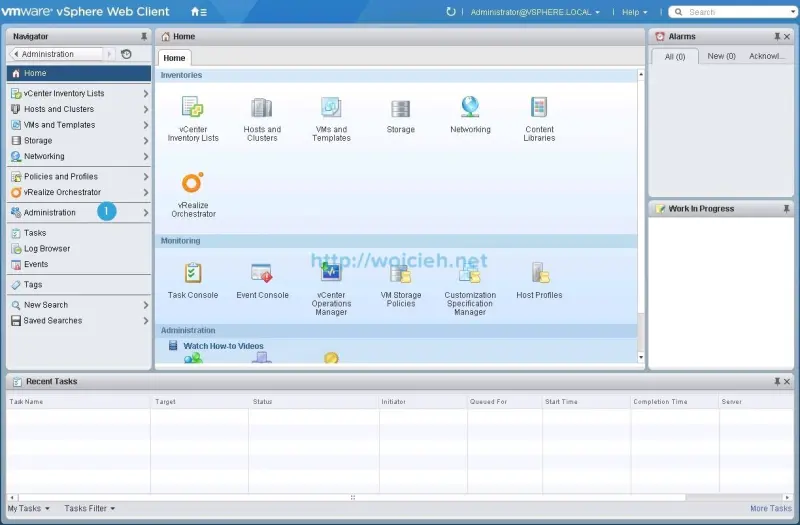Sort Recent Tasks by Completion Time column
This screenshot has height=525, width=800.
(674, 402)
